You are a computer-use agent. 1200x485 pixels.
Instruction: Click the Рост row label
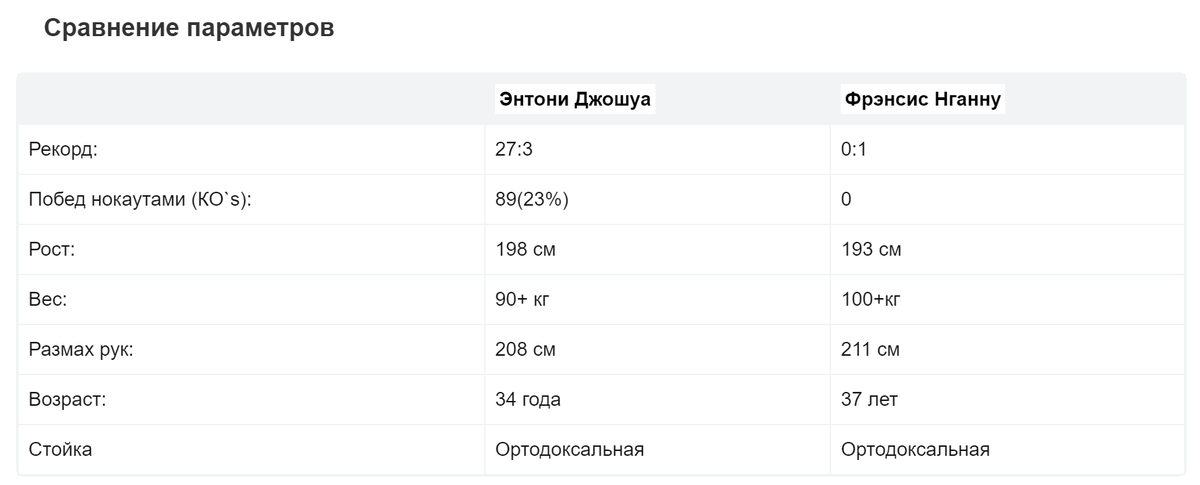pyautogui.click(x=52, y=250)
